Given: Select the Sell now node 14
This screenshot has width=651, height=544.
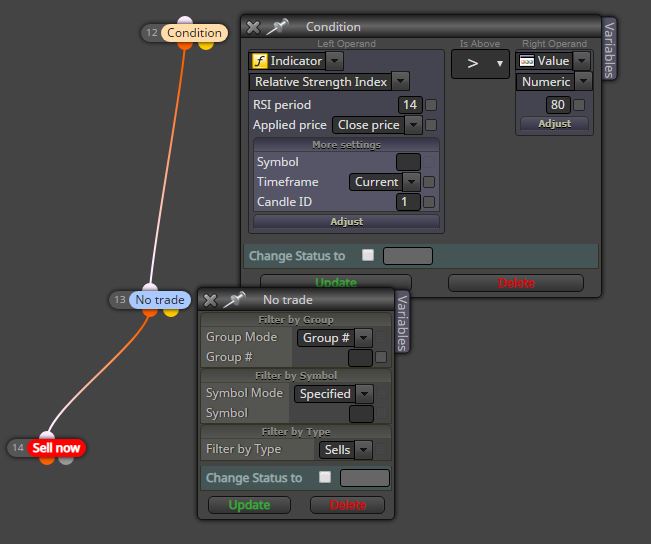Looking at the screenshot, I should pos(56,448).
